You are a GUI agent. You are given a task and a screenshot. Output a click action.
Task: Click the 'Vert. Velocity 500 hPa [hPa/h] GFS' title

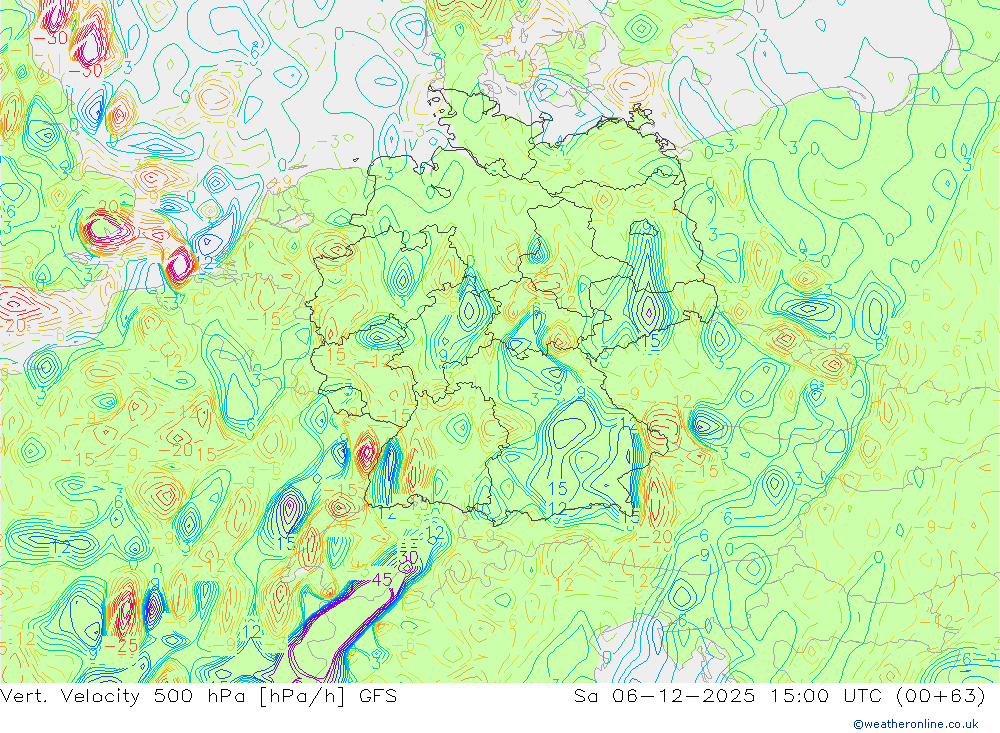198,696
